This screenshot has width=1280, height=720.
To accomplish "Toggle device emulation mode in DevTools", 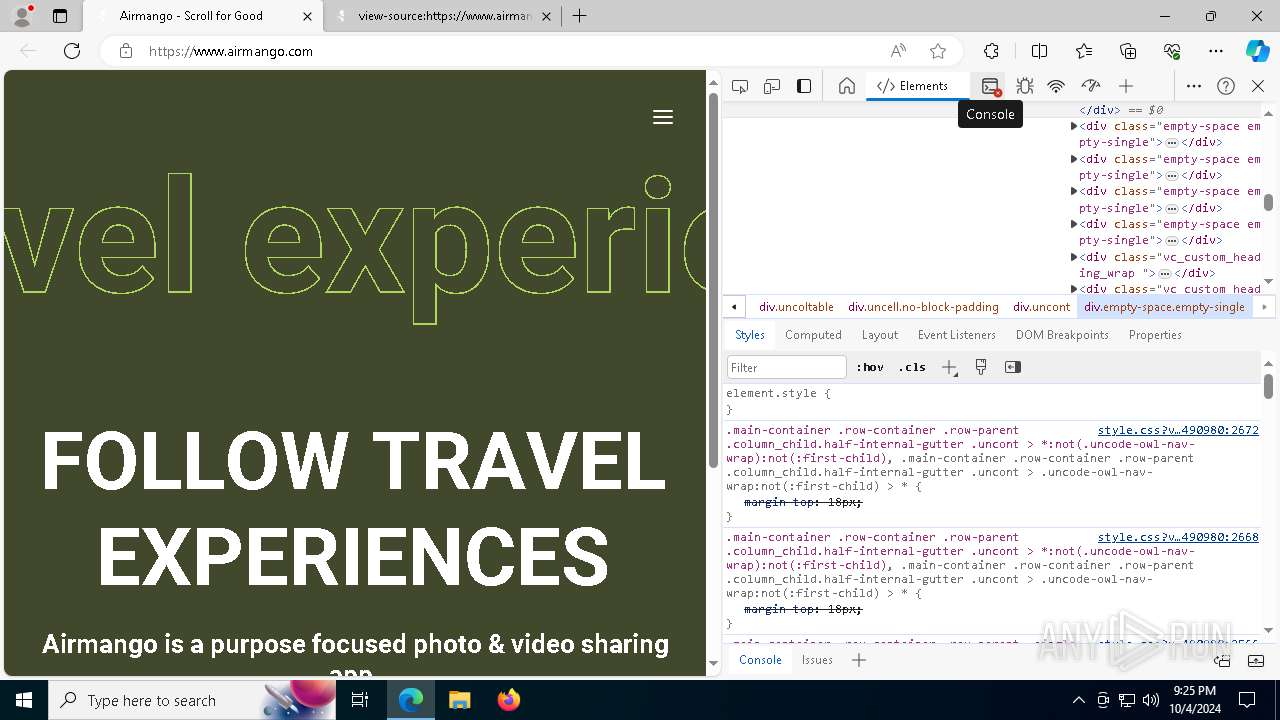I will [772, 86].
